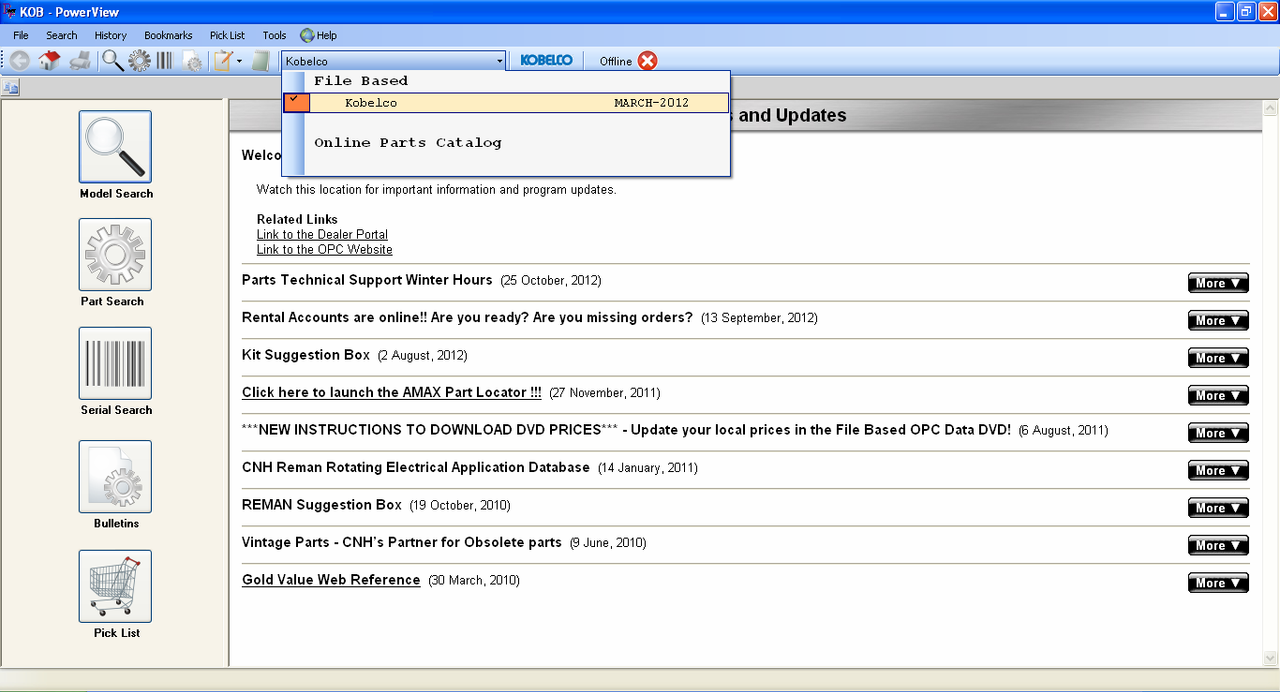Expand More for Gold Value Web Reference
This screenshot has width=1280, height=692.
[x=1218, y=583]
